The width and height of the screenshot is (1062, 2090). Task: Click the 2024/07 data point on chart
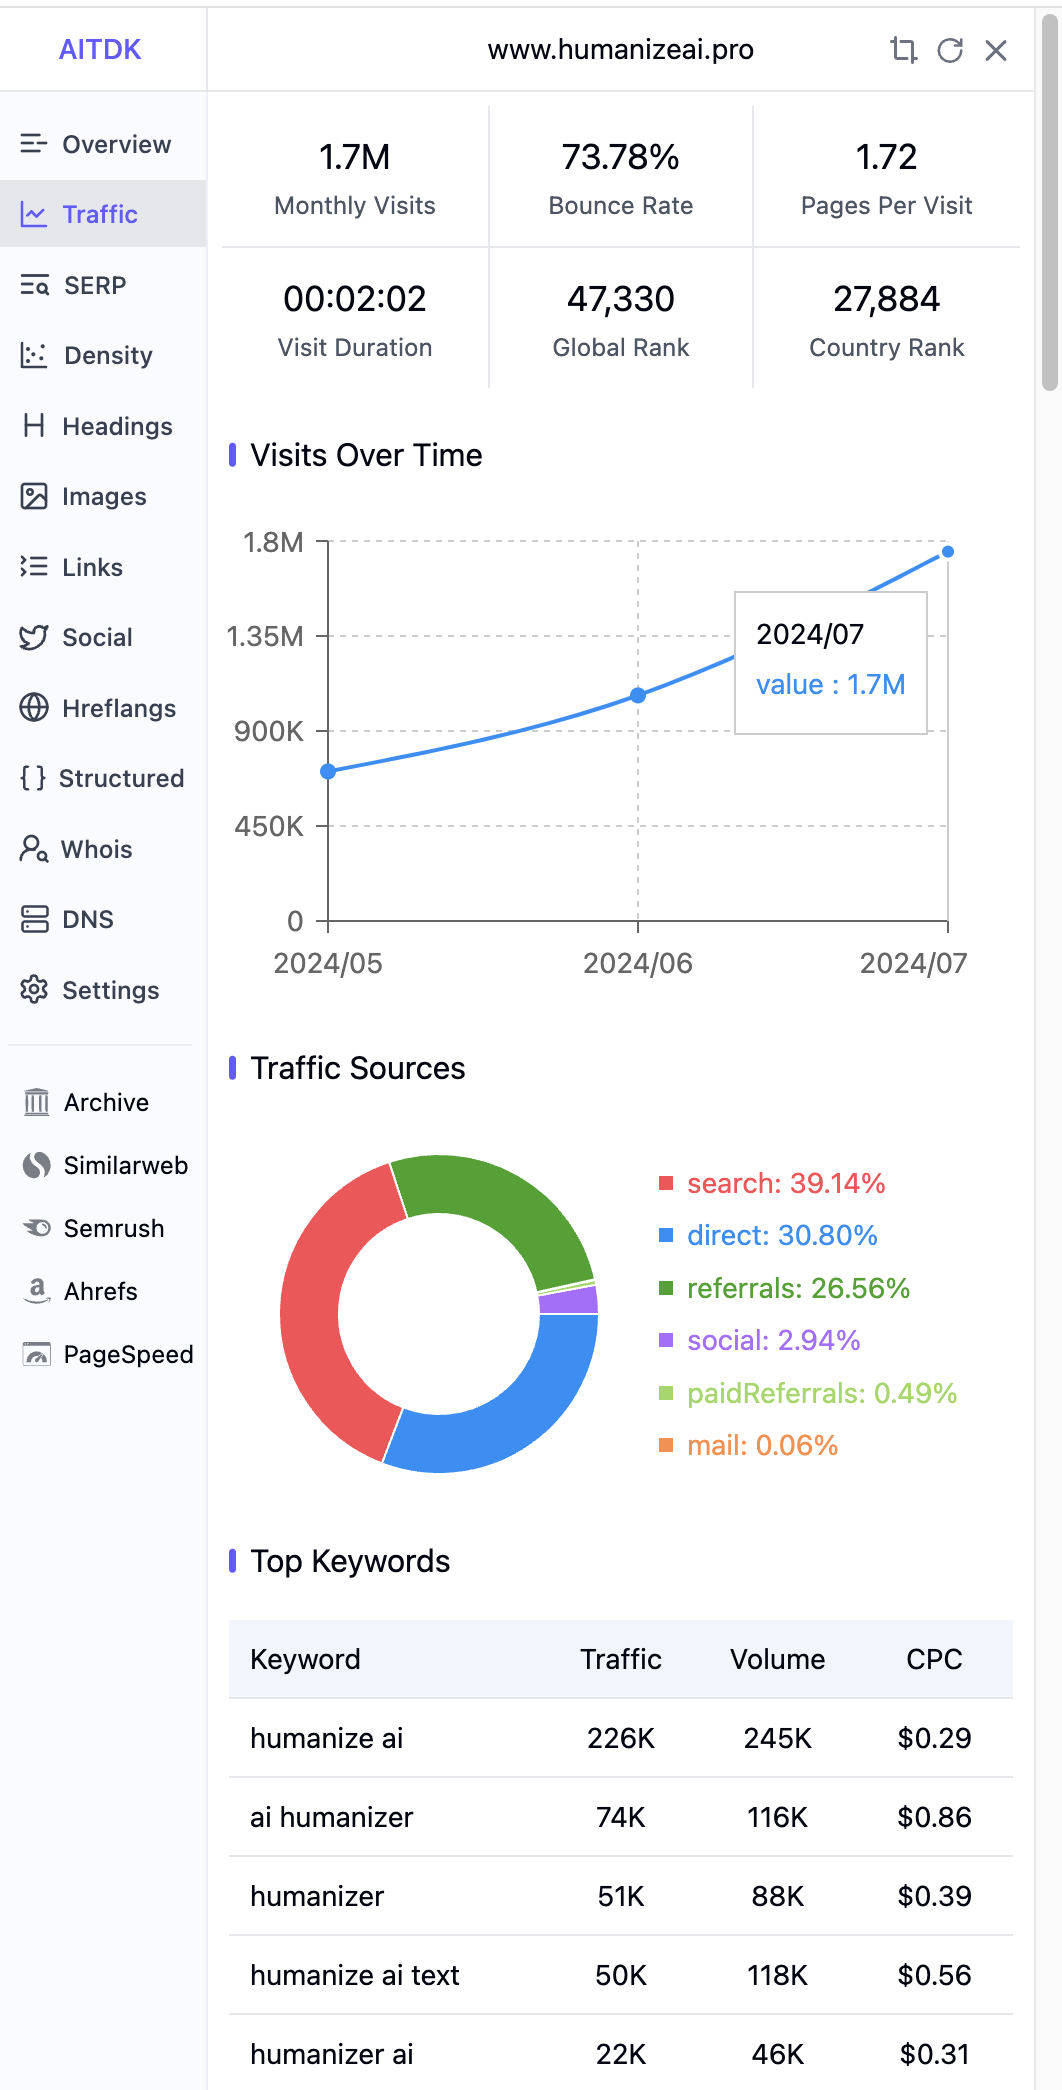coord(948,551)
